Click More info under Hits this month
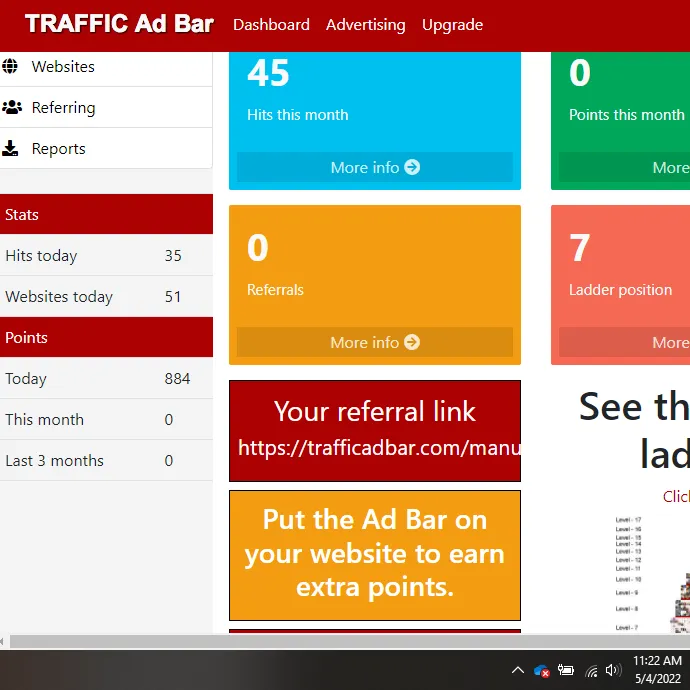 tap(374, 167)
